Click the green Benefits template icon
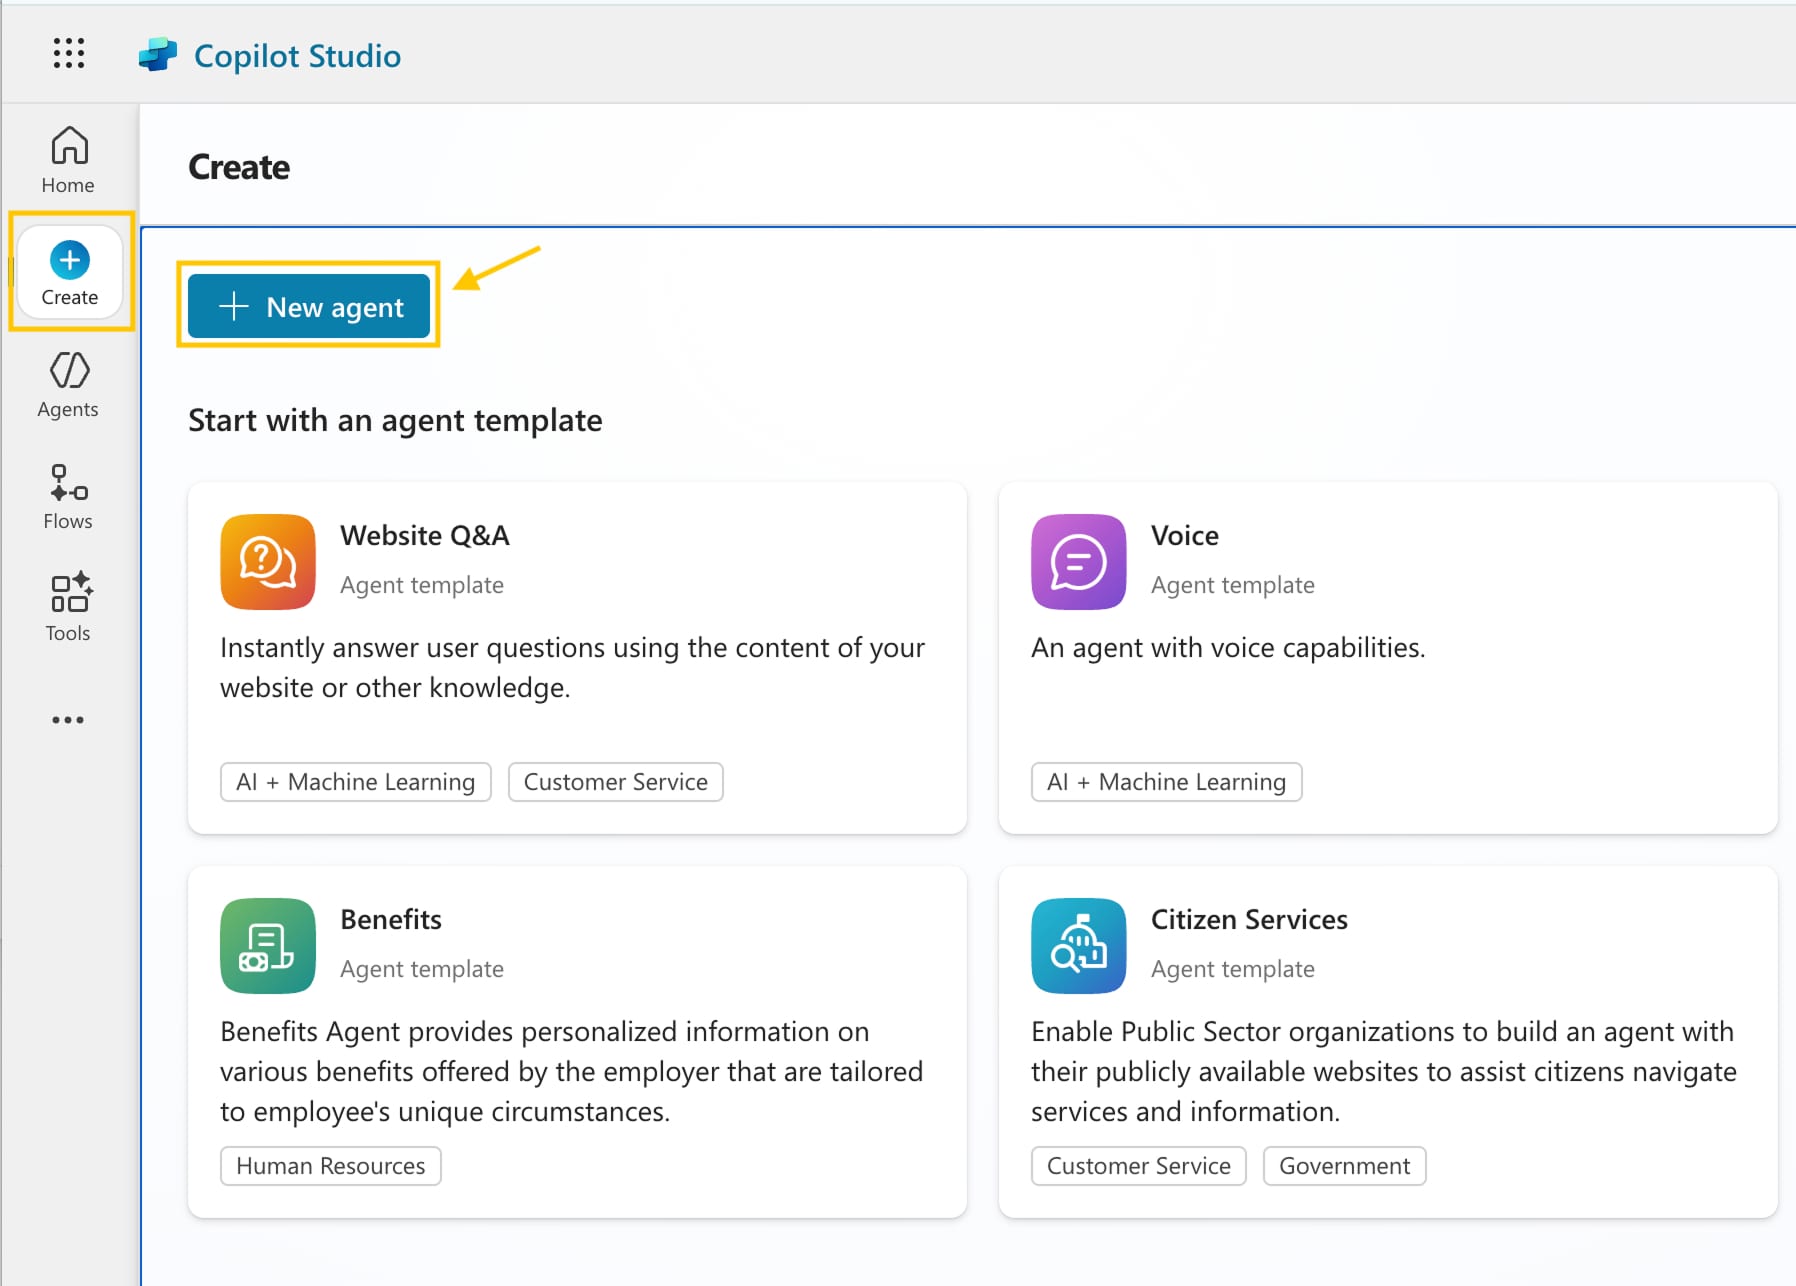This screenshot has height=1286, width=1796. pos(268,946)
